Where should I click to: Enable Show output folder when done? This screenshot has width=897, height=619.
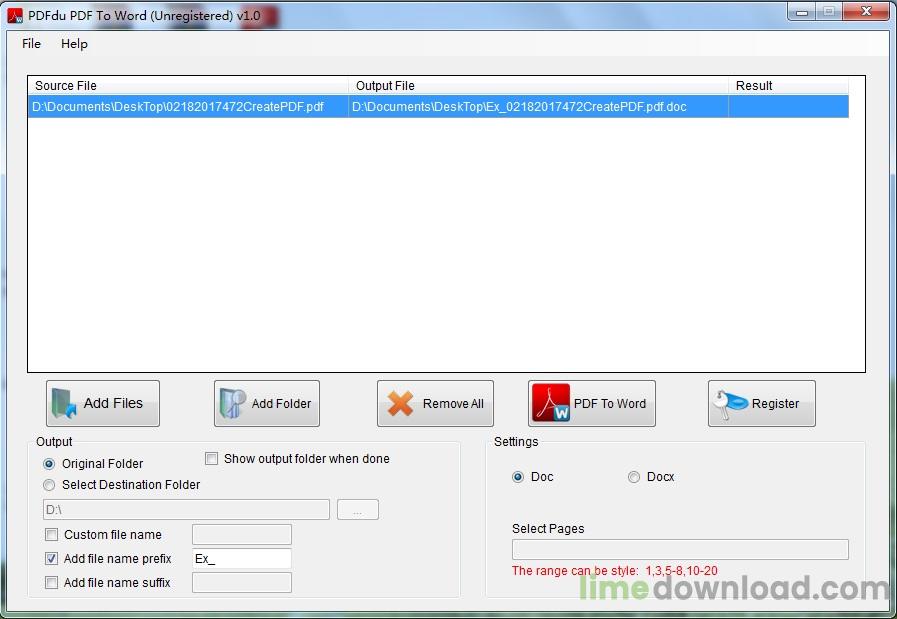point(212,459)
